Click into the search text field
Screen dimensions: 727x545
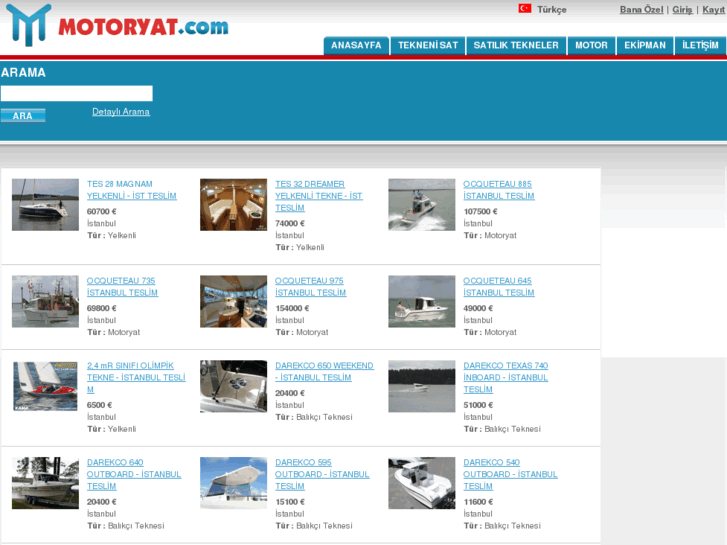(x=76, y=93)
